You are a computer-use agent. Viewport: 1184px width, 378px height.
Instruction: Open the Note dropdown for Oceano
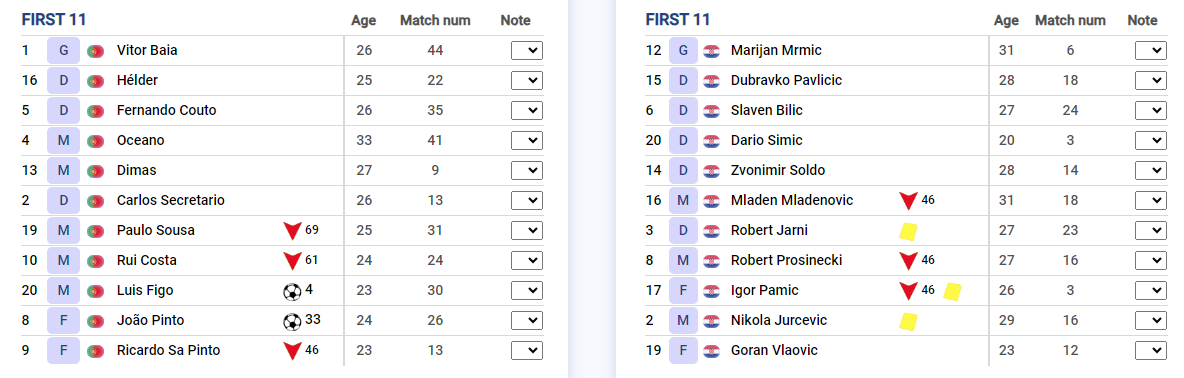[x=527, y=140]
